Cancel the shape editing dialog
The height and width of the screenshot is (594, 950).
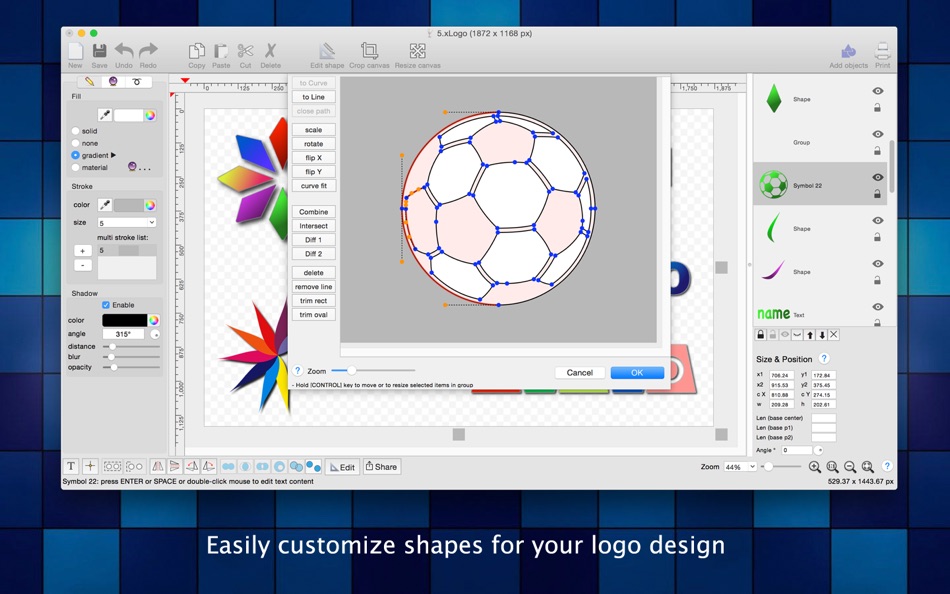click(x=580, y=373)
